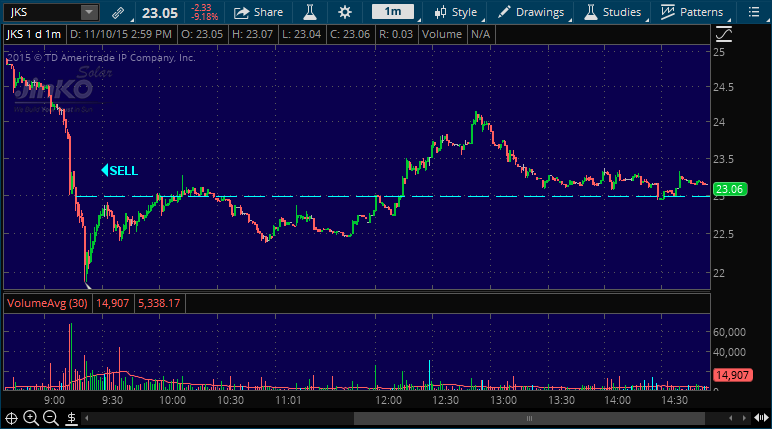772x429 pixels.
Task: Click the Volume N/A header field
Action: pos(455,34)
